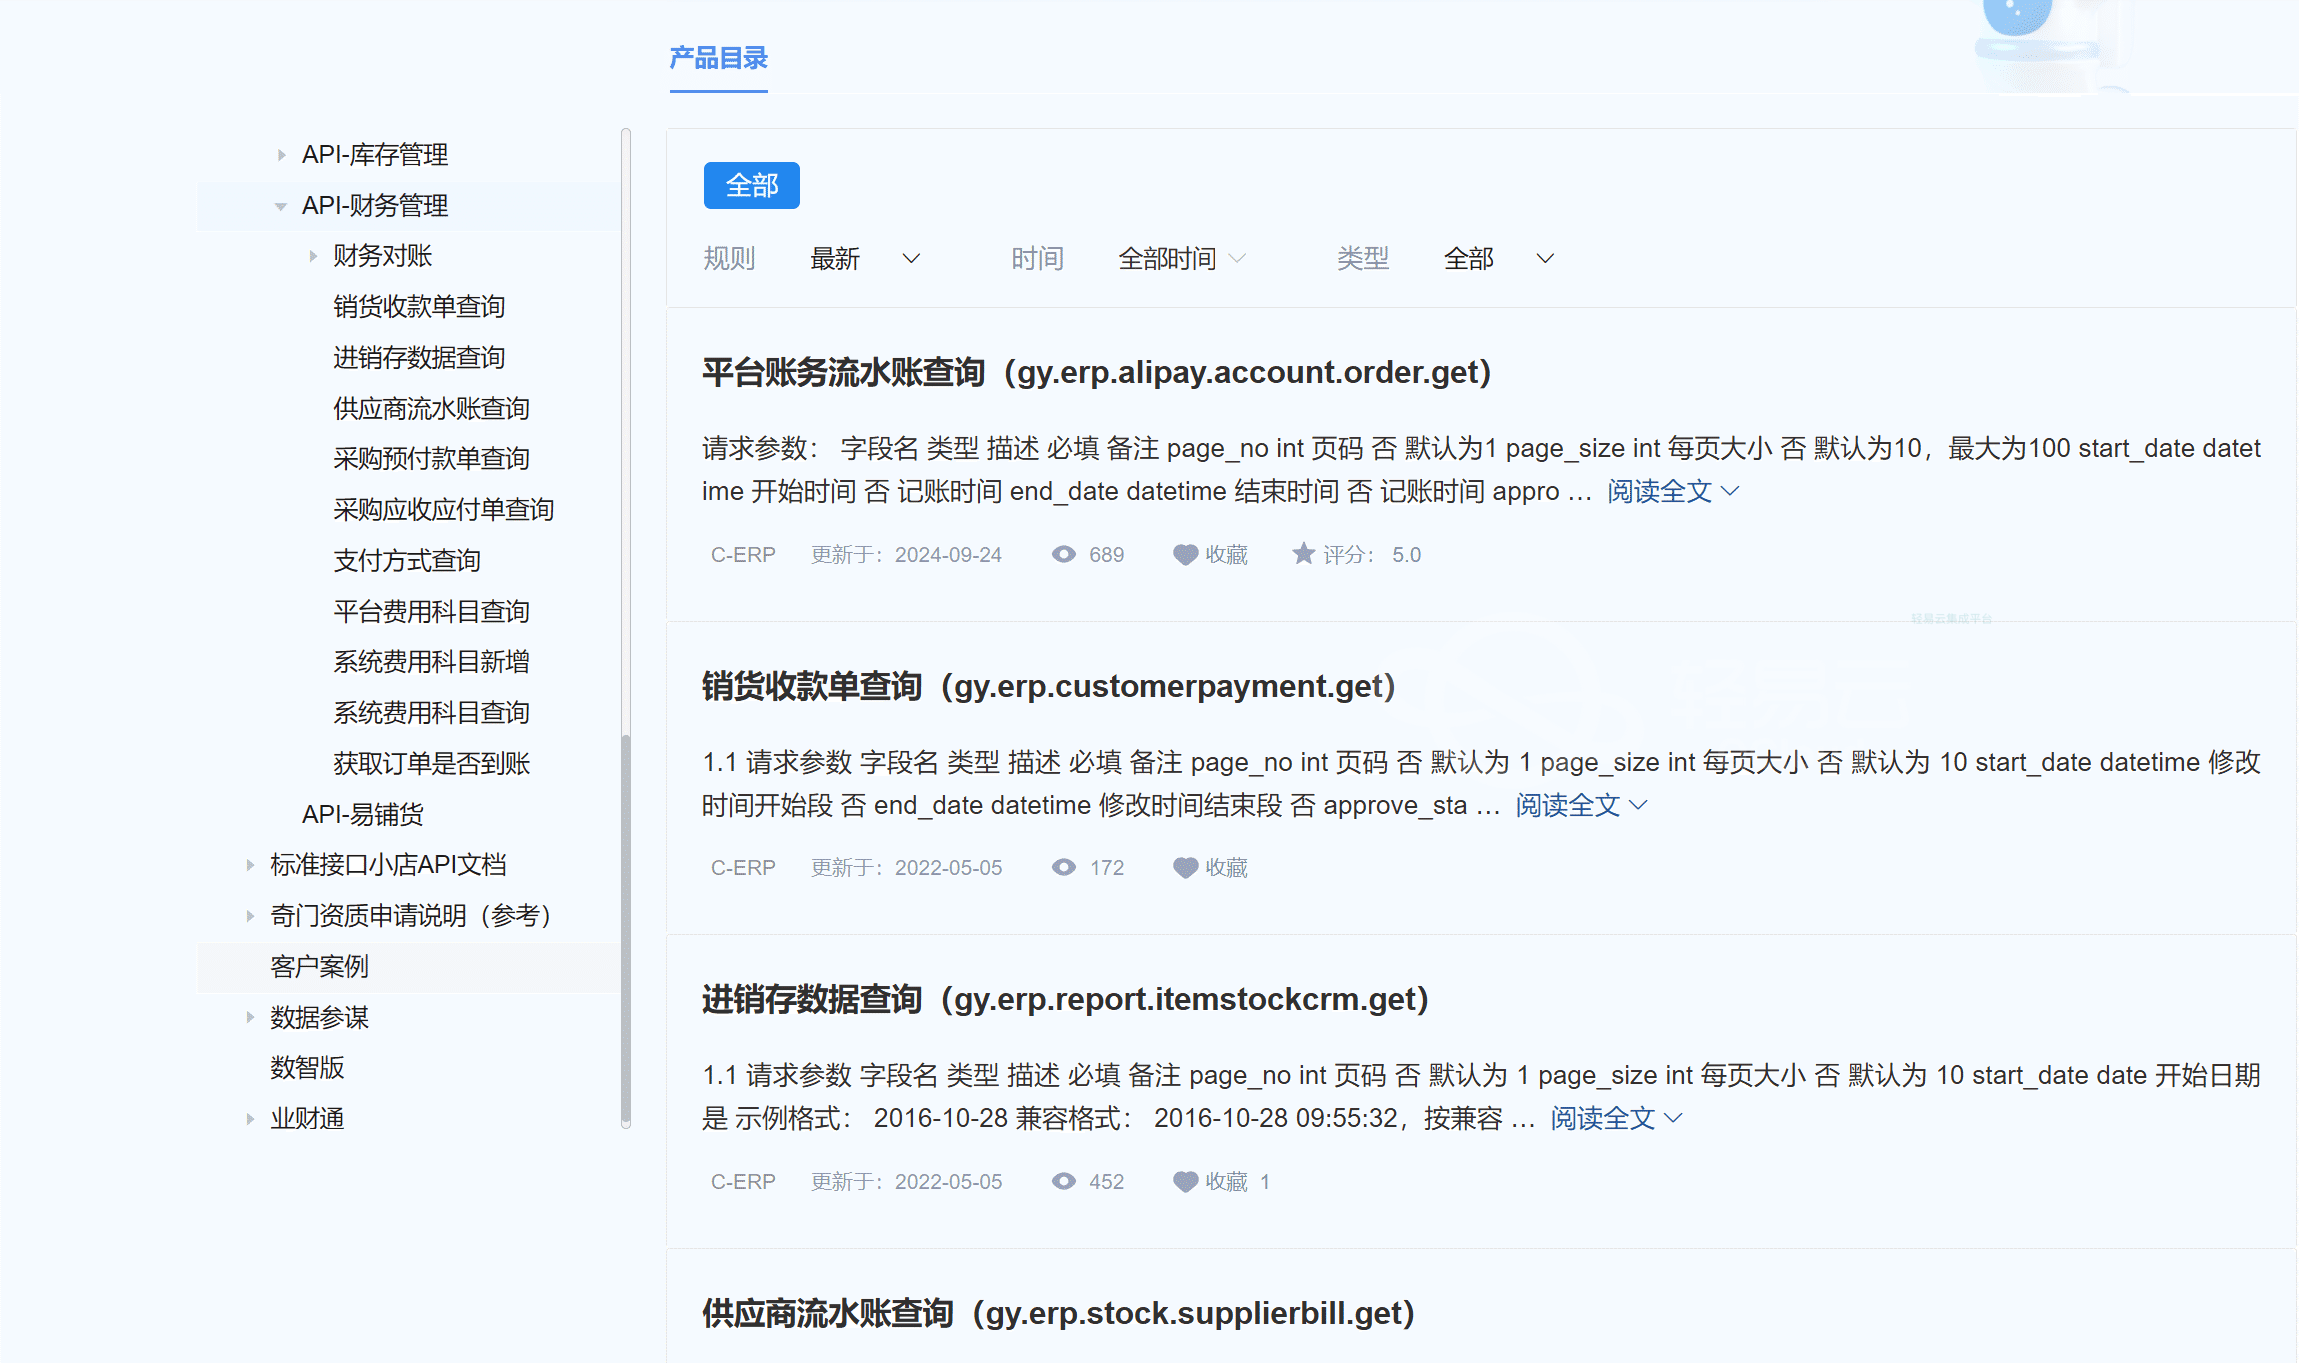Click the eye view-count icon showing 452
The width and height of the screenshot is (2299, 1363).
point(1063,1182)
